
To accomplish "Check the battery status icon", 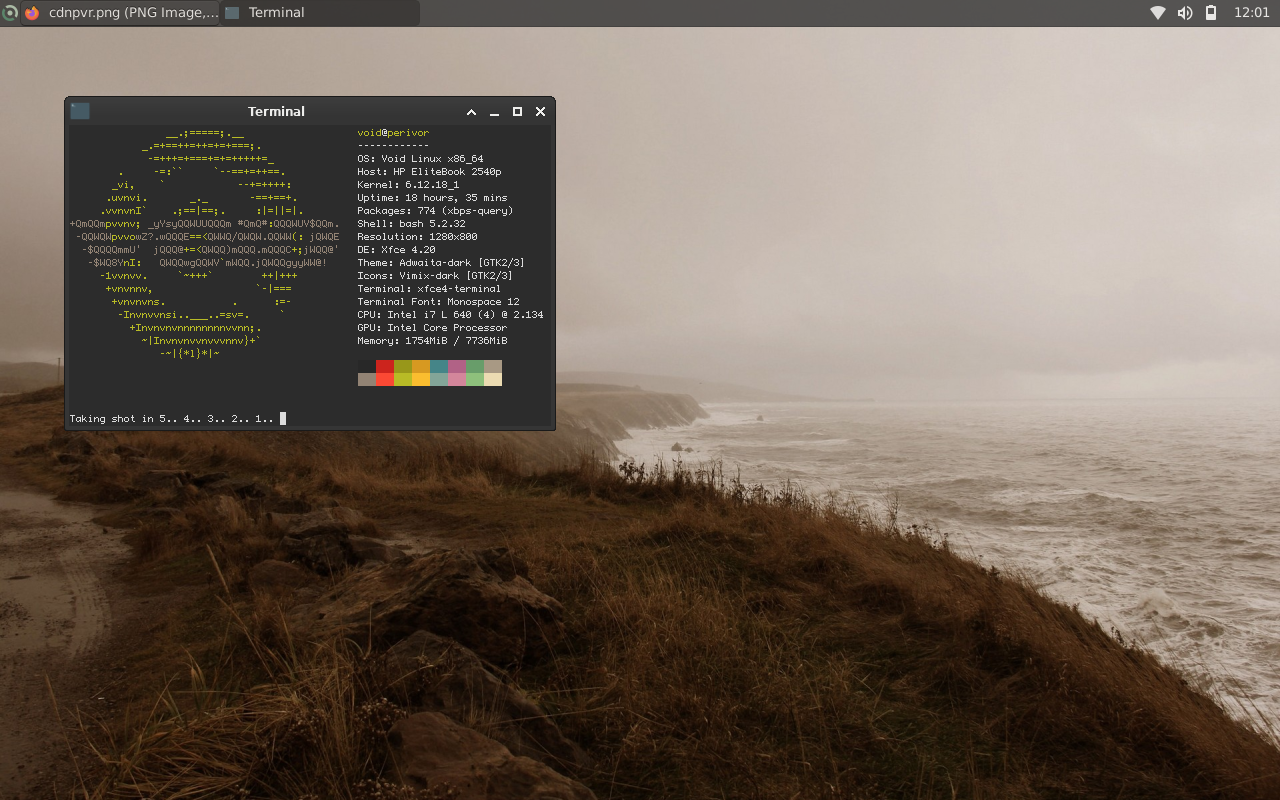I will point(1211,13).
